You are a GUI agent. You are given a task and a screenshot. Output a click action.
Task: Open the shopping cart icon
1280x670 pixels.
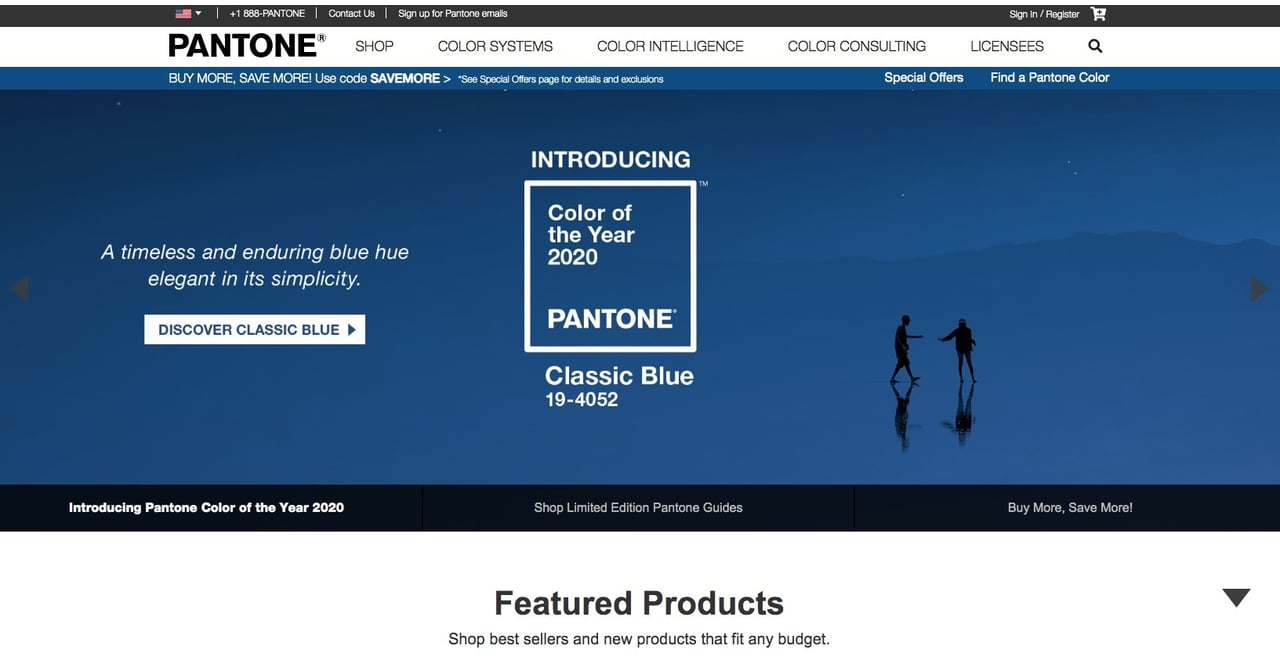point(1098,14)
